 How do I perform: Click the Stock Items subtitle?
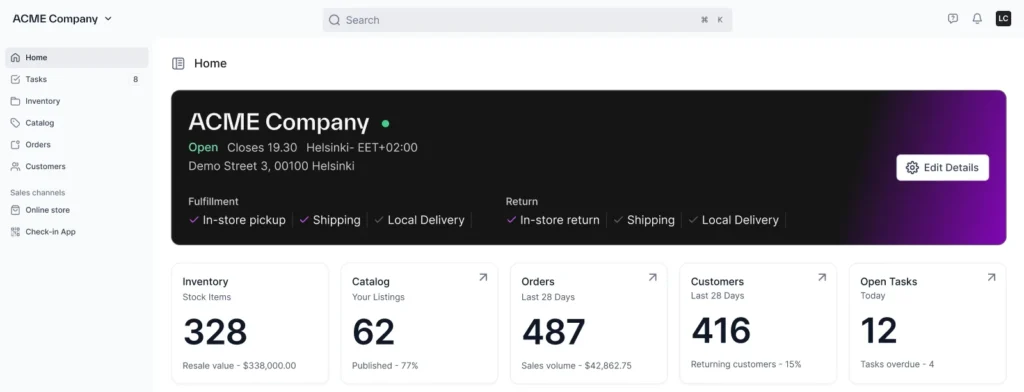tap(206, 297)
